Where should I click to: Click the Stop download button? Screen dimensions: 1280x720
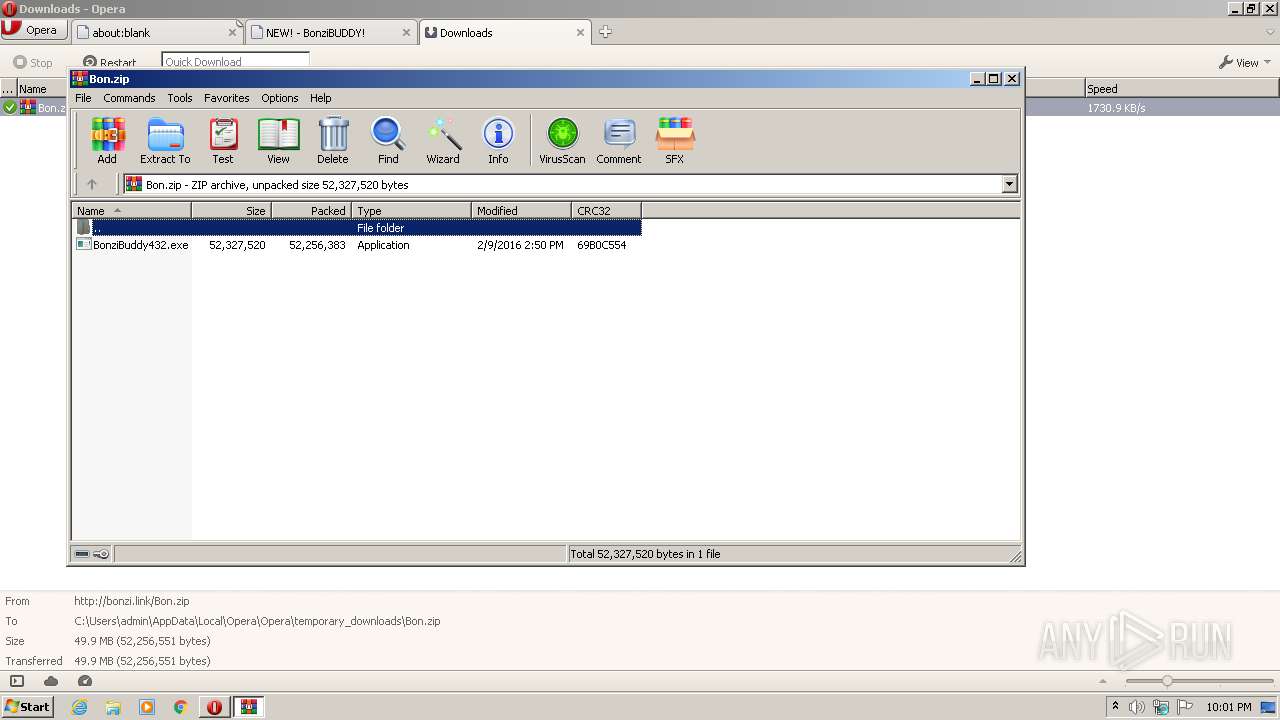[x=32, y=62]
